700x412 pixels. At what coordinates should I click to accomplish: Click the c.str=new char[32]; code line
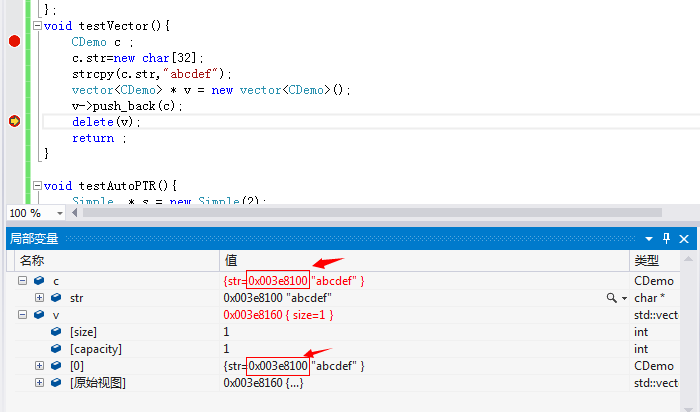138,58
